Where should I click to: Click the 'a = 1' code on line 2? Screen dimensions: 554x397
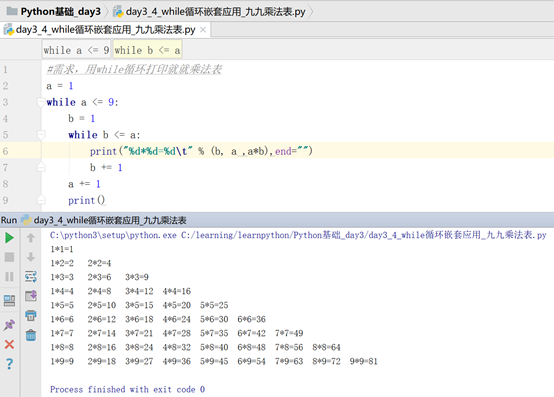(60, 86)
